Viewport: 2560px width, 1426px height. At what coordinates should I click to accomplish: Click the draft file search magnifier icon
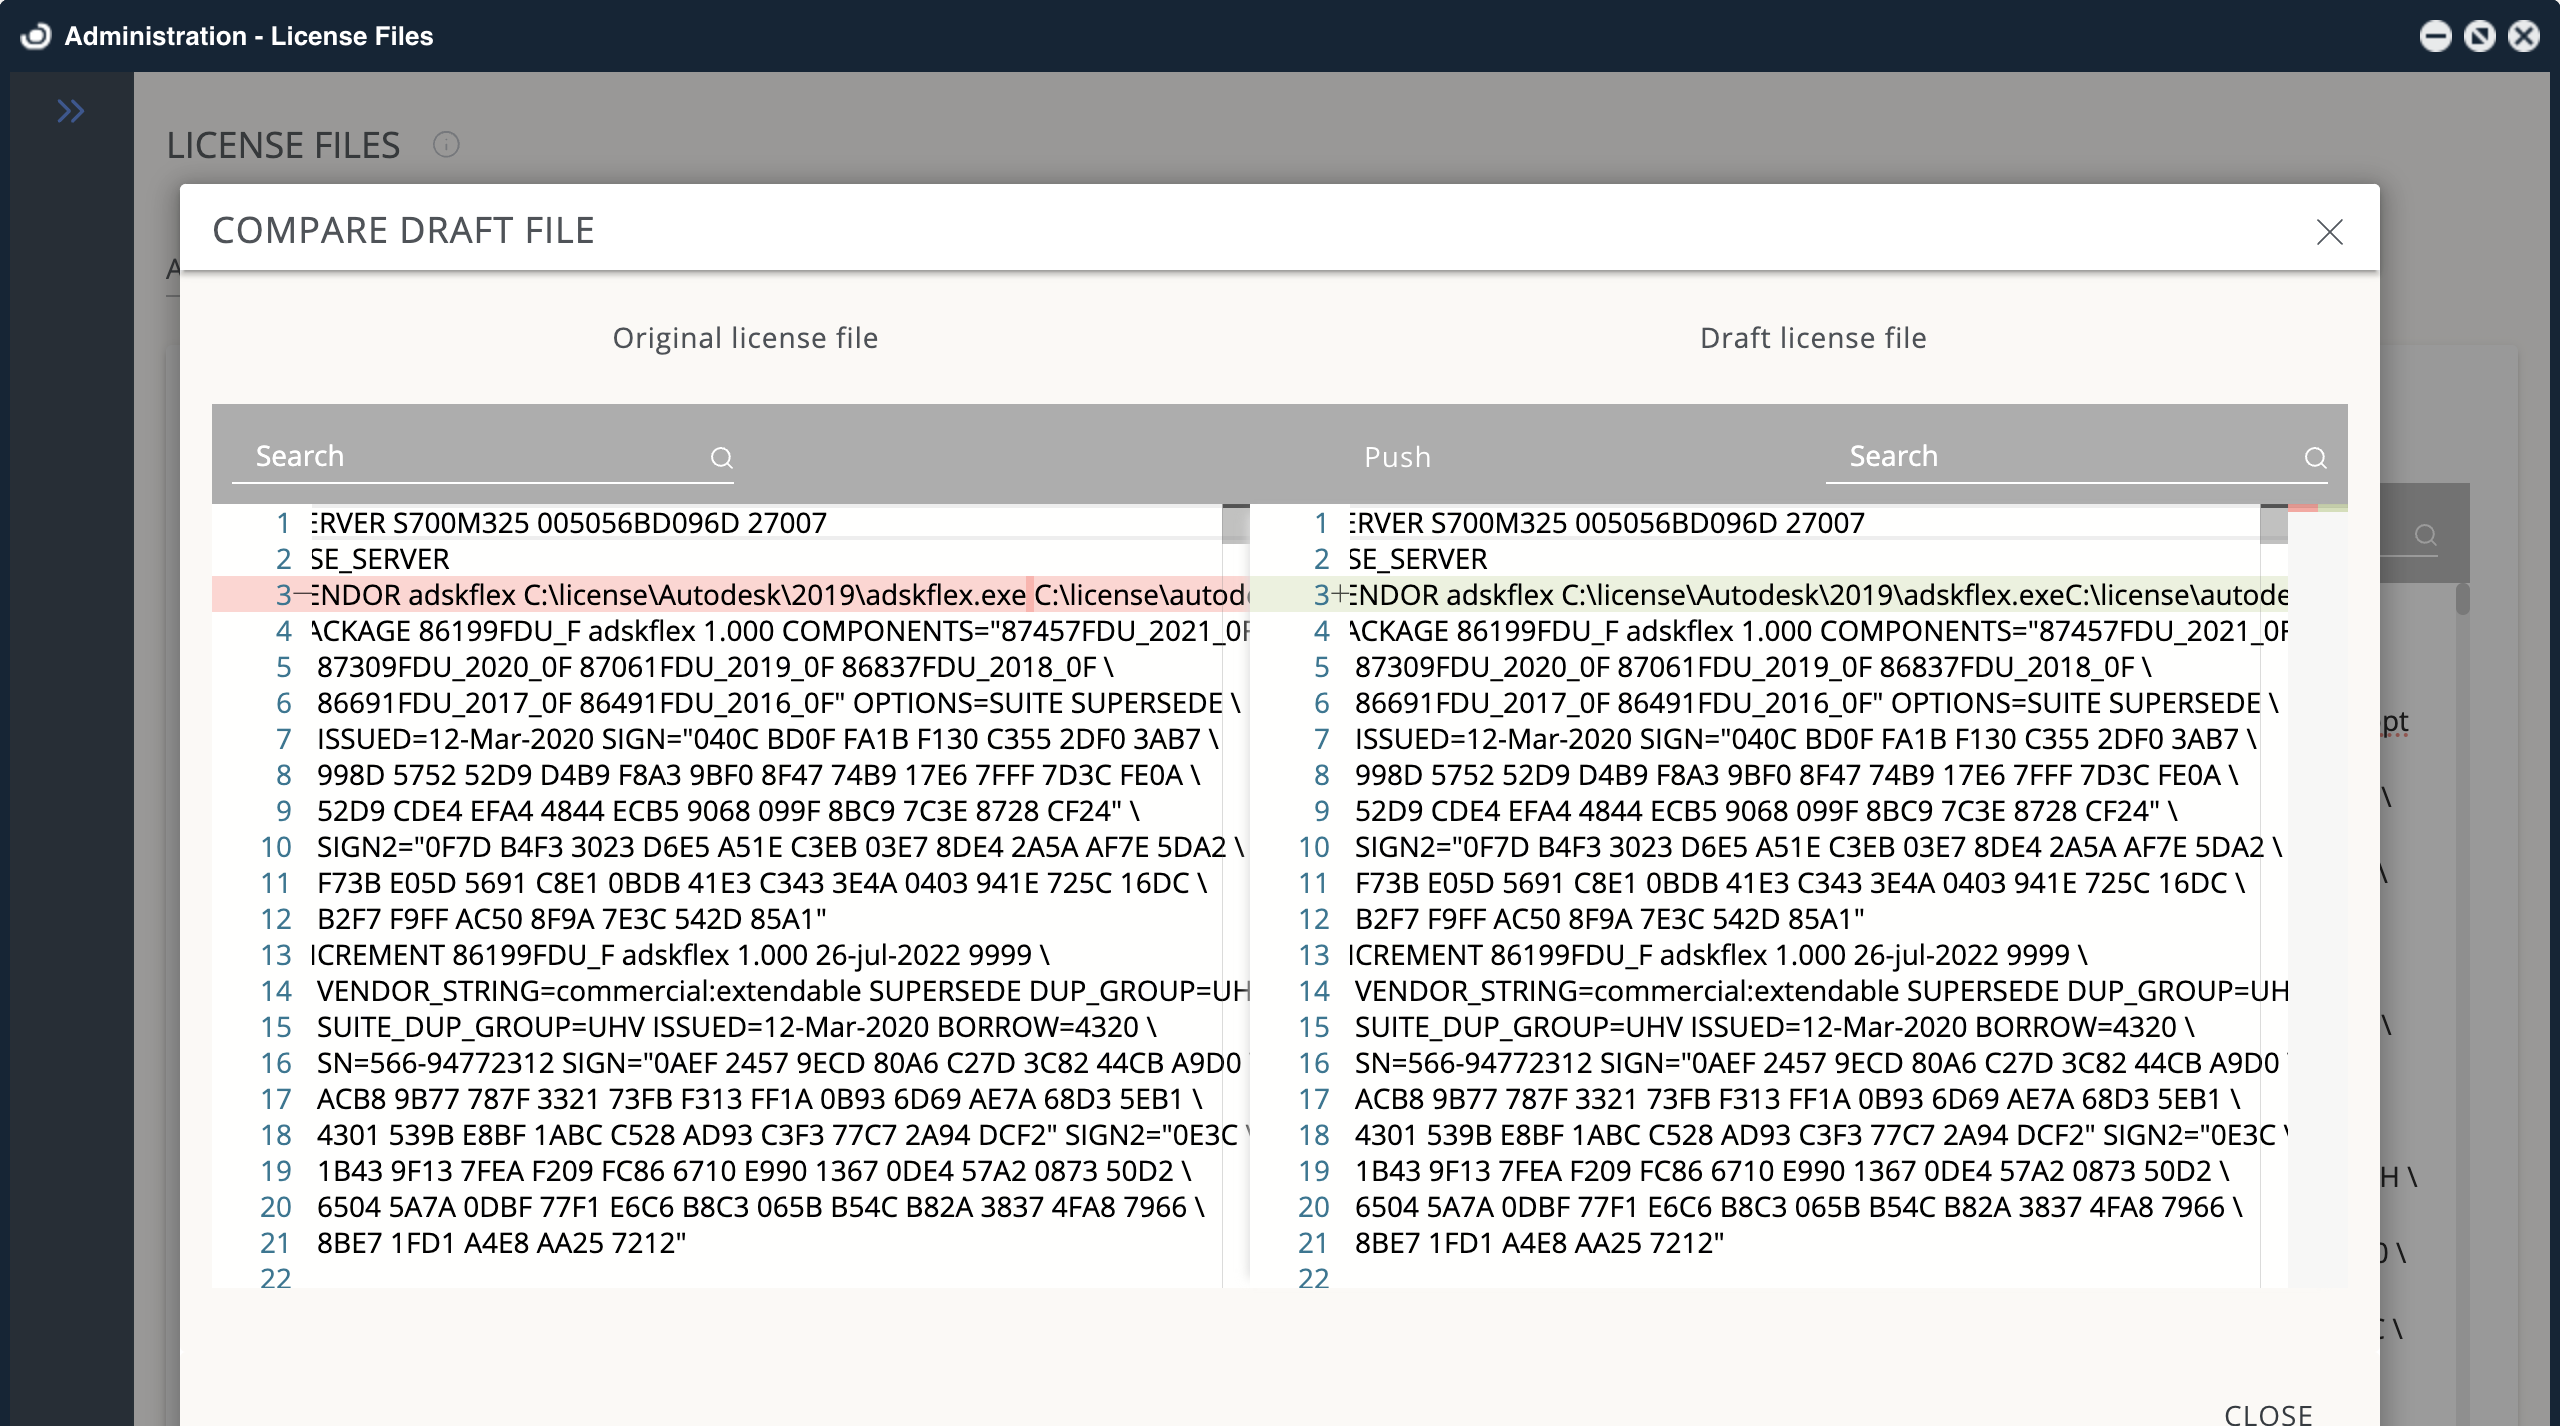point(2317,458)
